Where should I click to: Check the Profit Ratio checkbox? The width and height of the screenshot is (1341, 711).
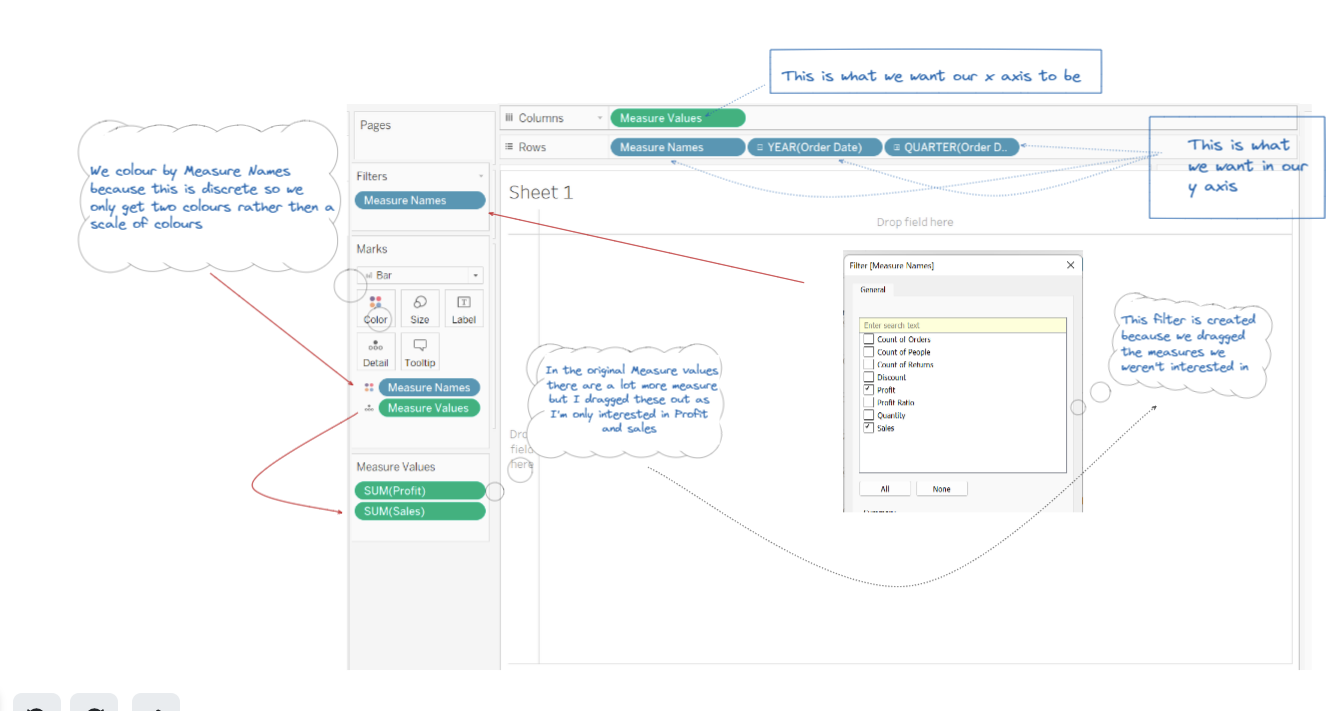tap(868, 403)
